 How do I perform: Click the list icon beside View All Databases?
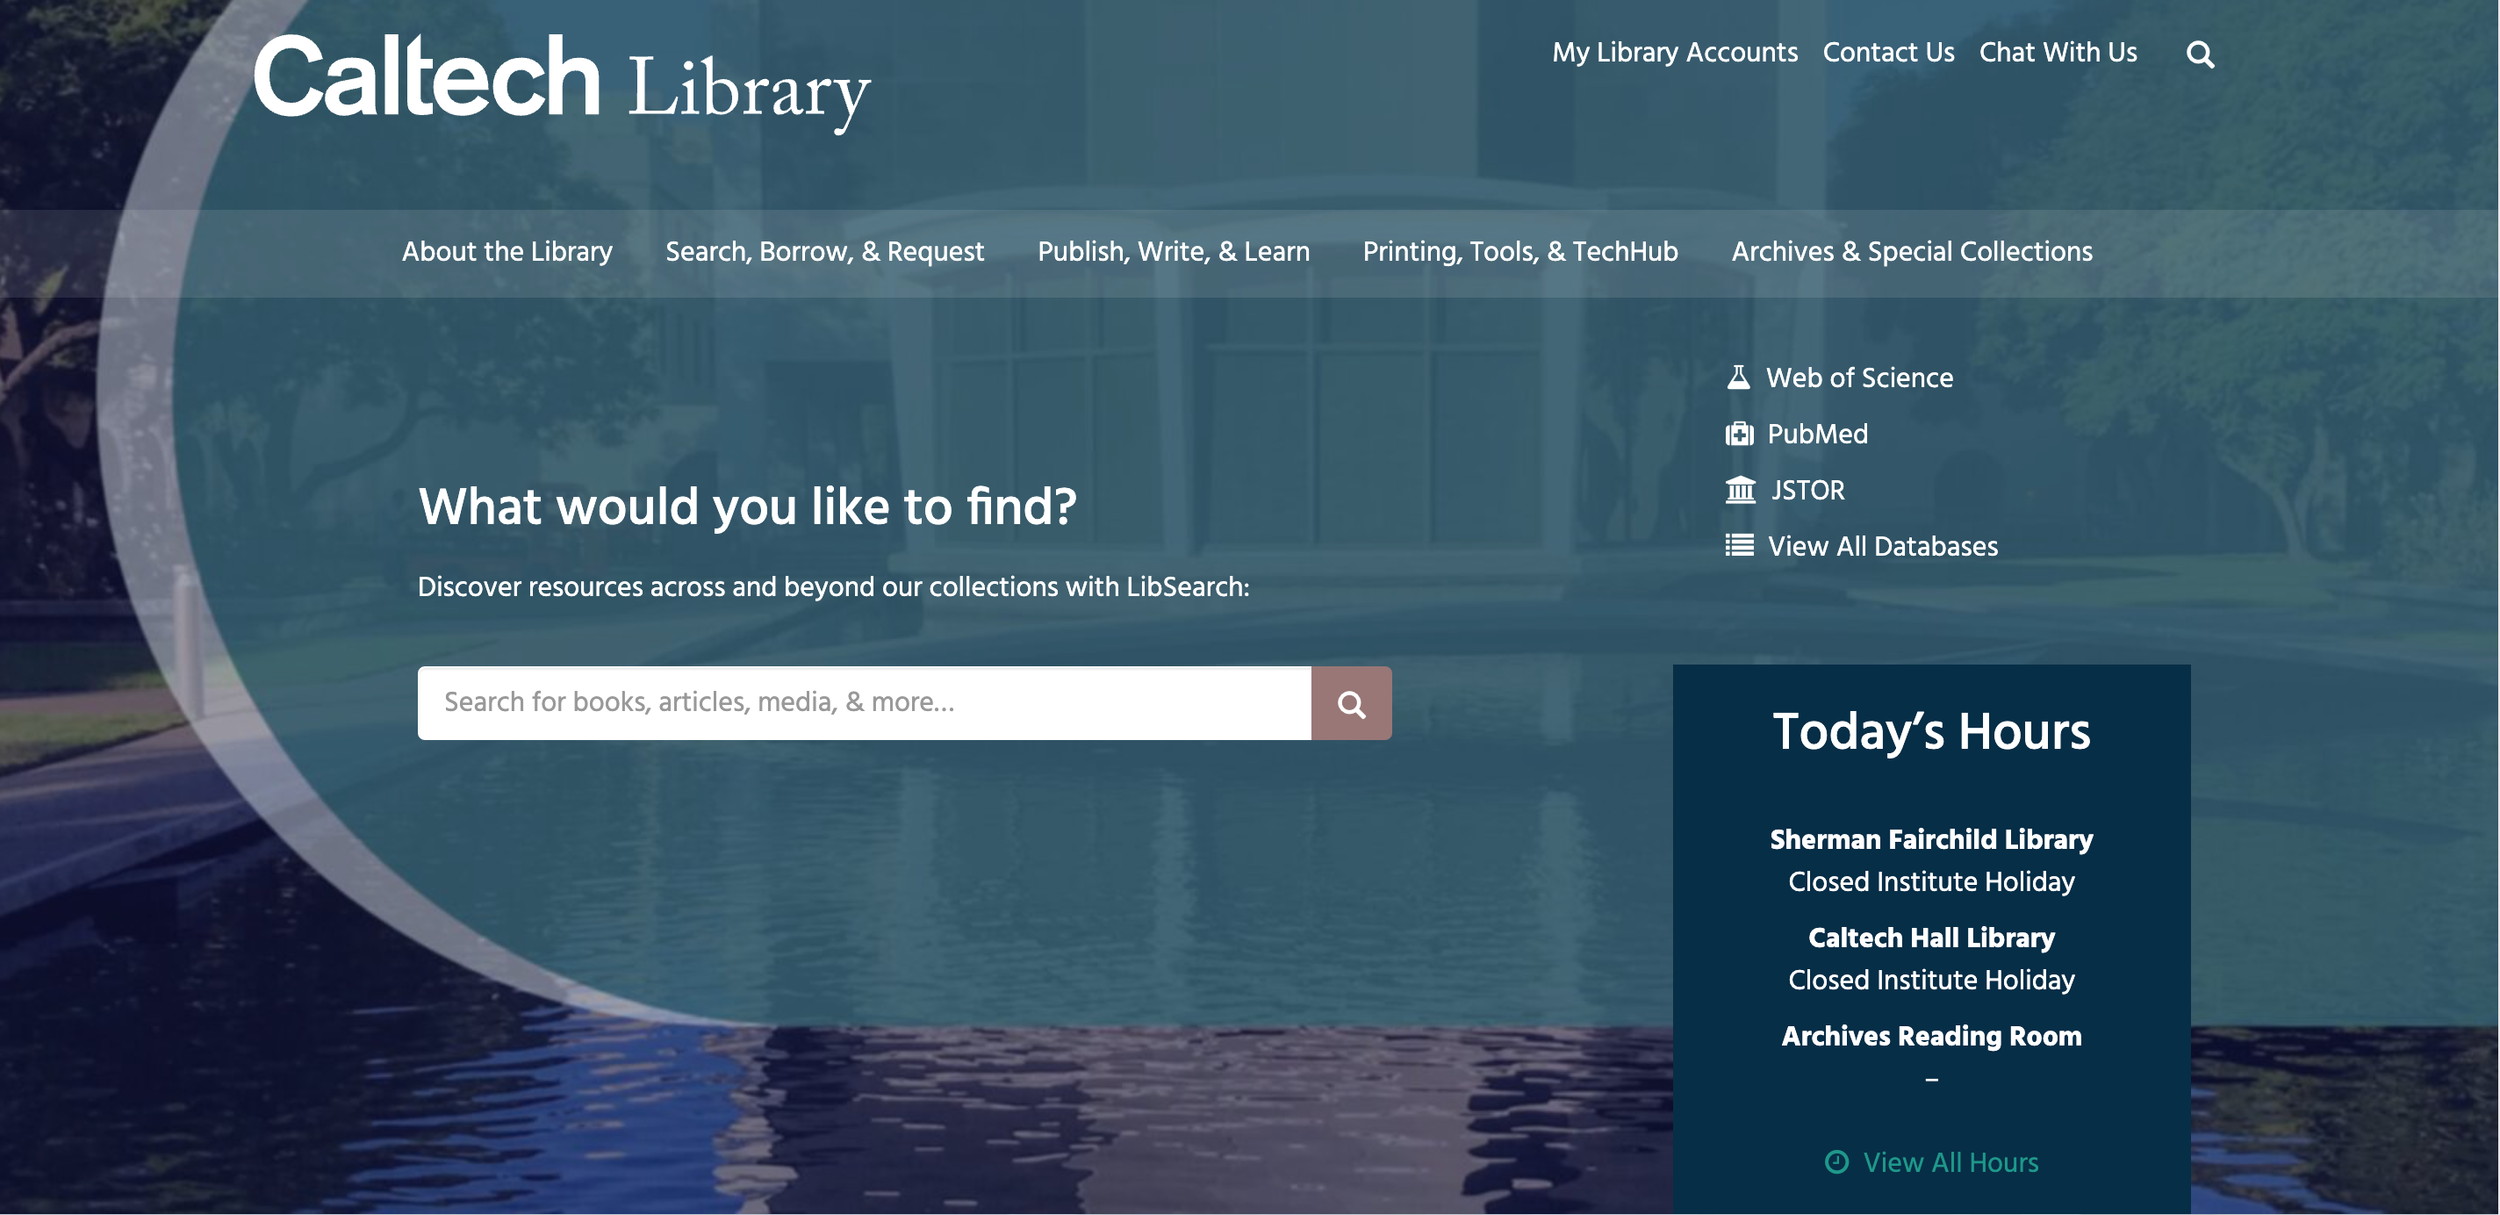(1739, 546)
